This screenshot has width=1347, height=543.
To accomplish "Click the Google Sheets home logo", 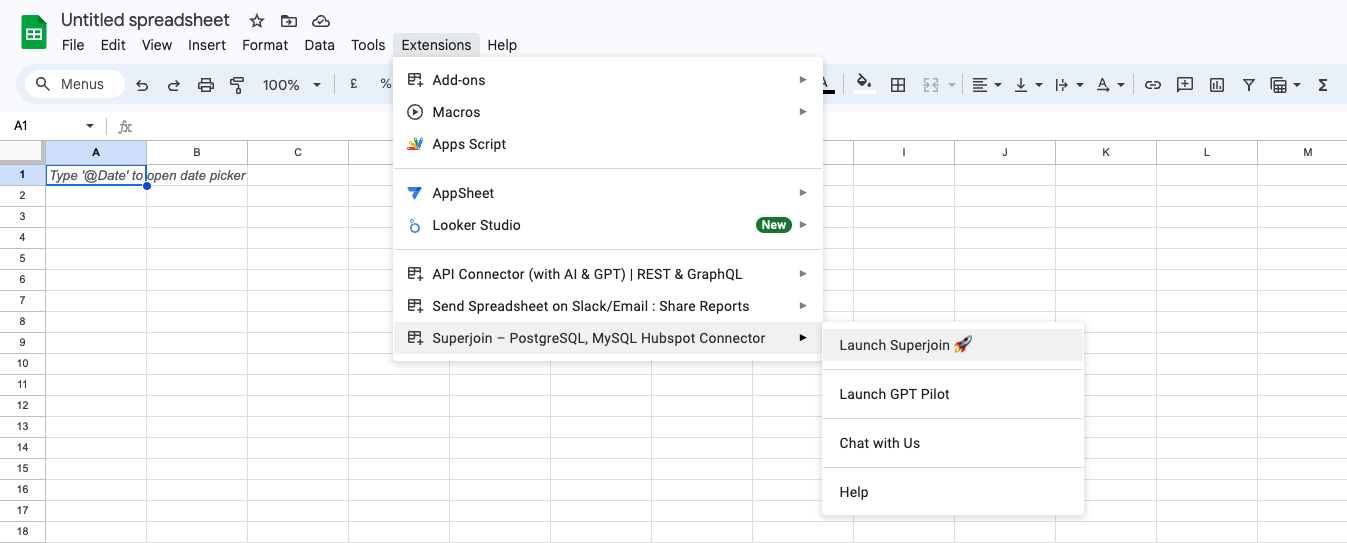I will point(35,32).
